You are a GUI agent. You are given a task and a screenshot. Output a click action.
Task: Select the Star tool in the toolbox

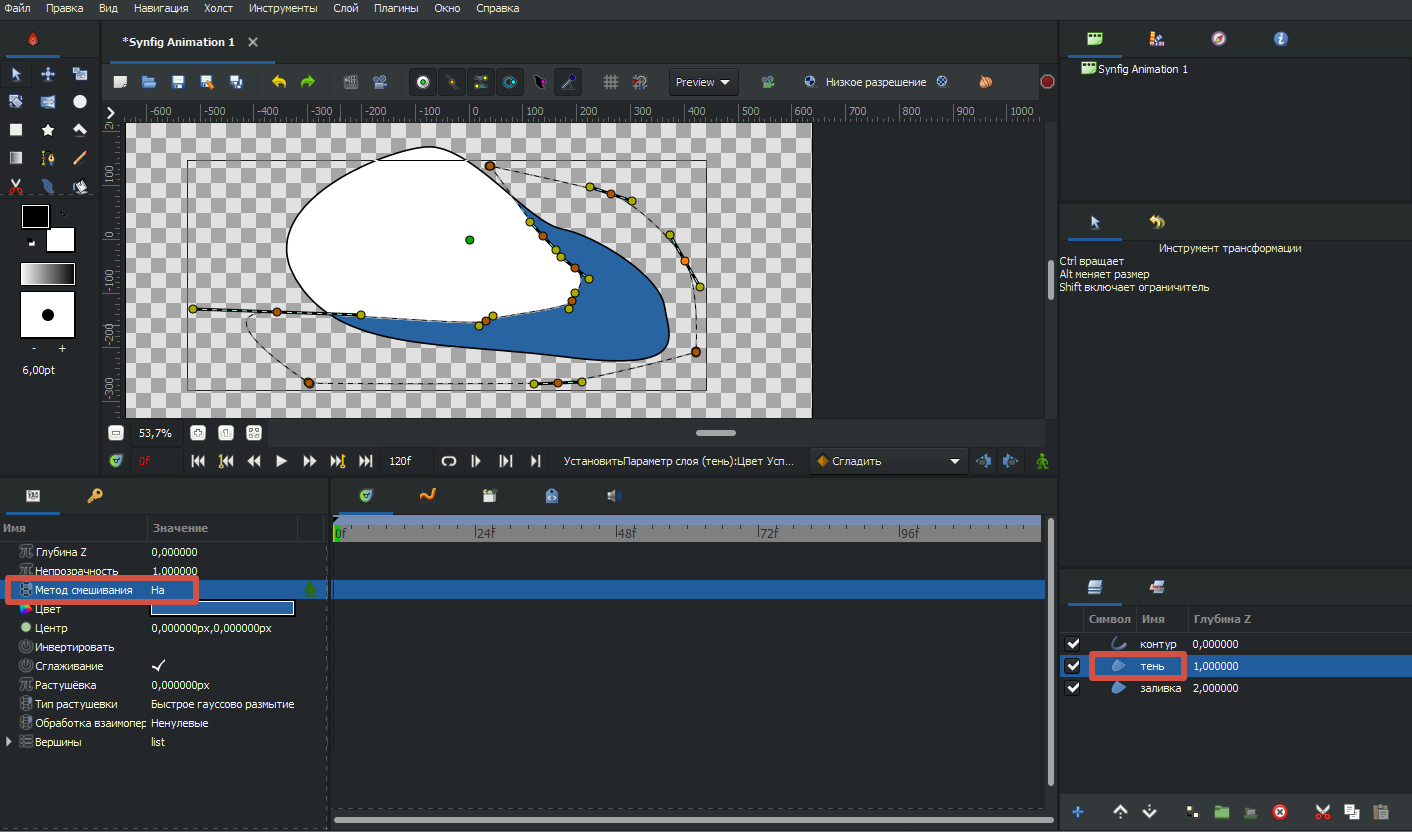click(48, 130)
